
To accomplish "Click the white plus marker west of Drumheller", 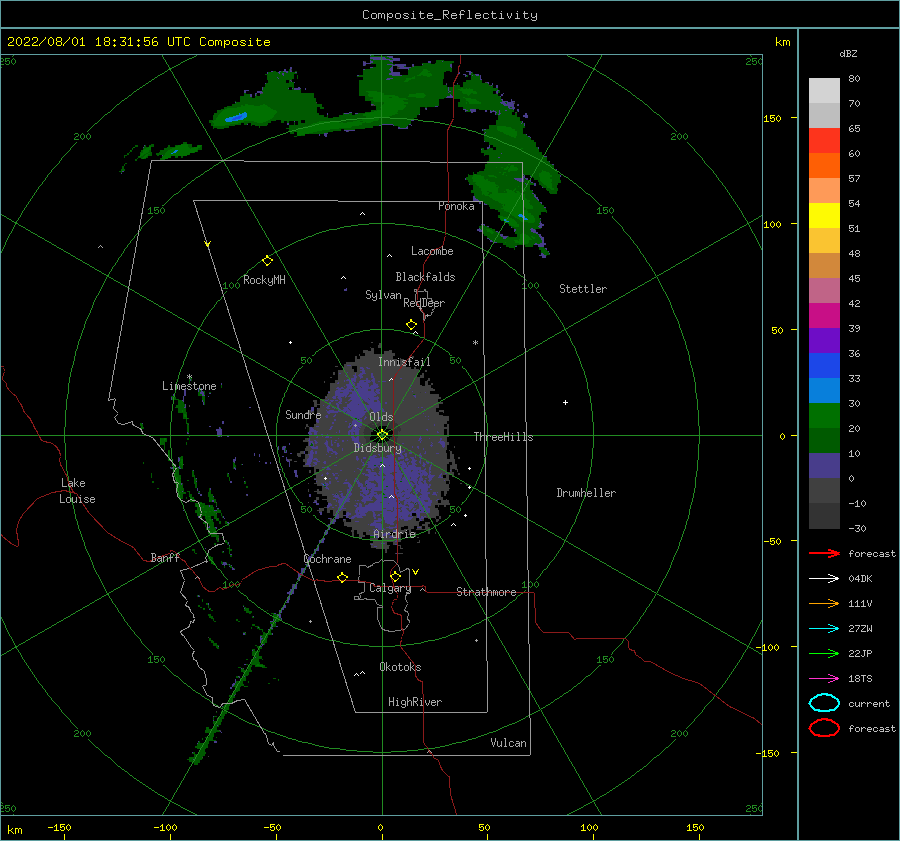I will [x=565, y=402].
